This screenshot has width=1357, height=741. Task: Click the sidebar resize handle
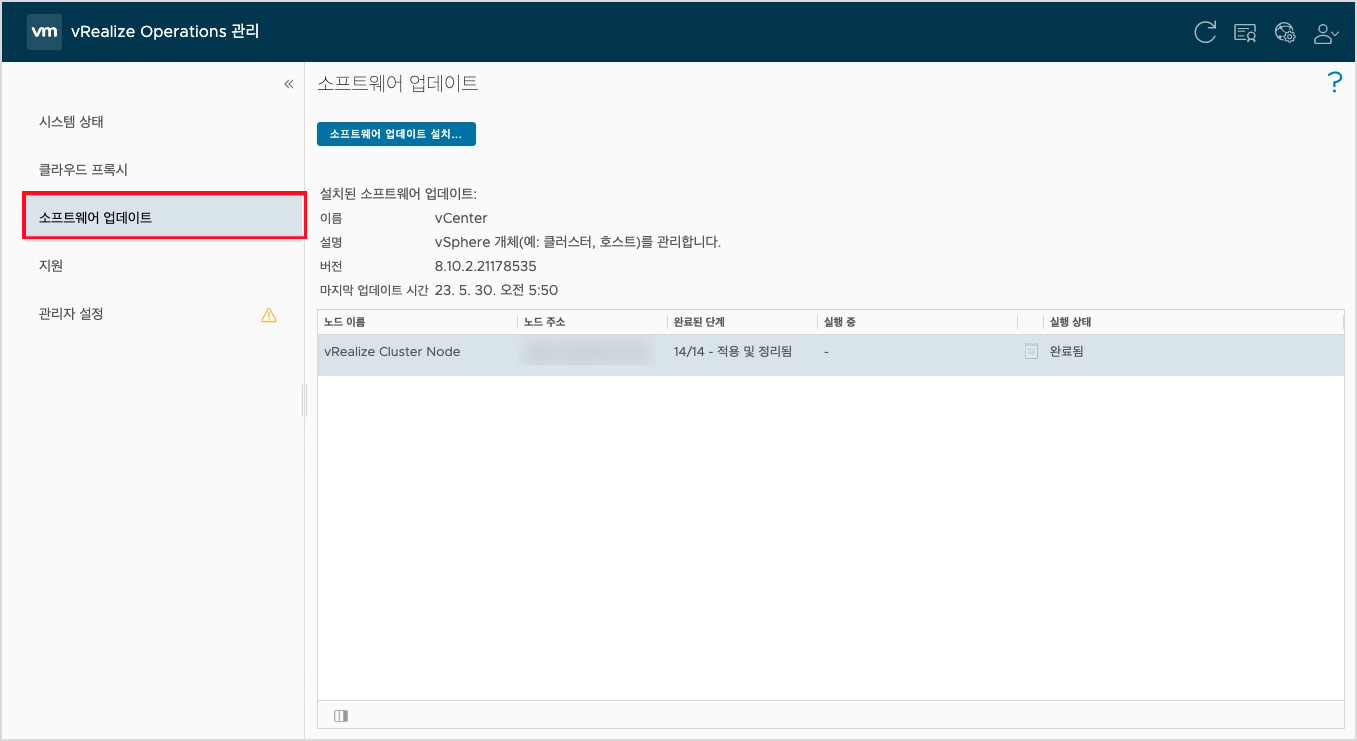[304, 400]
